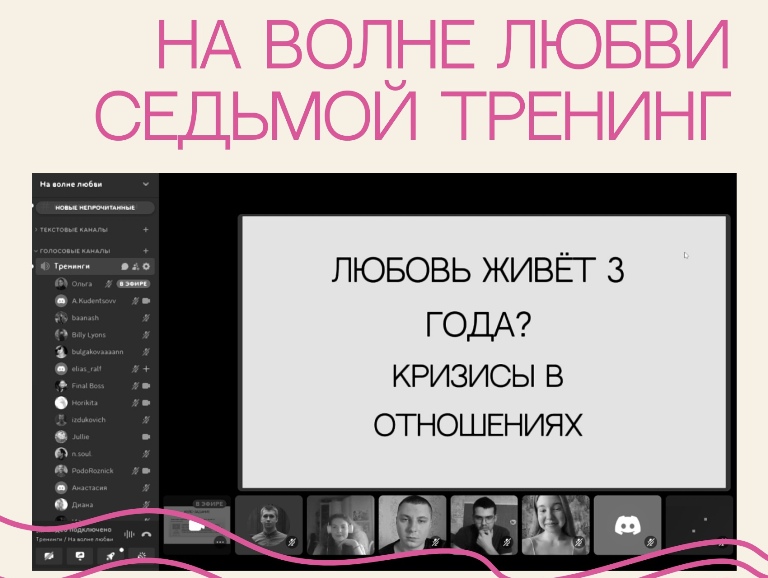Add a channel to Текстовые каналы
Screen dimensions: 768x578
(x=146, y=229)
